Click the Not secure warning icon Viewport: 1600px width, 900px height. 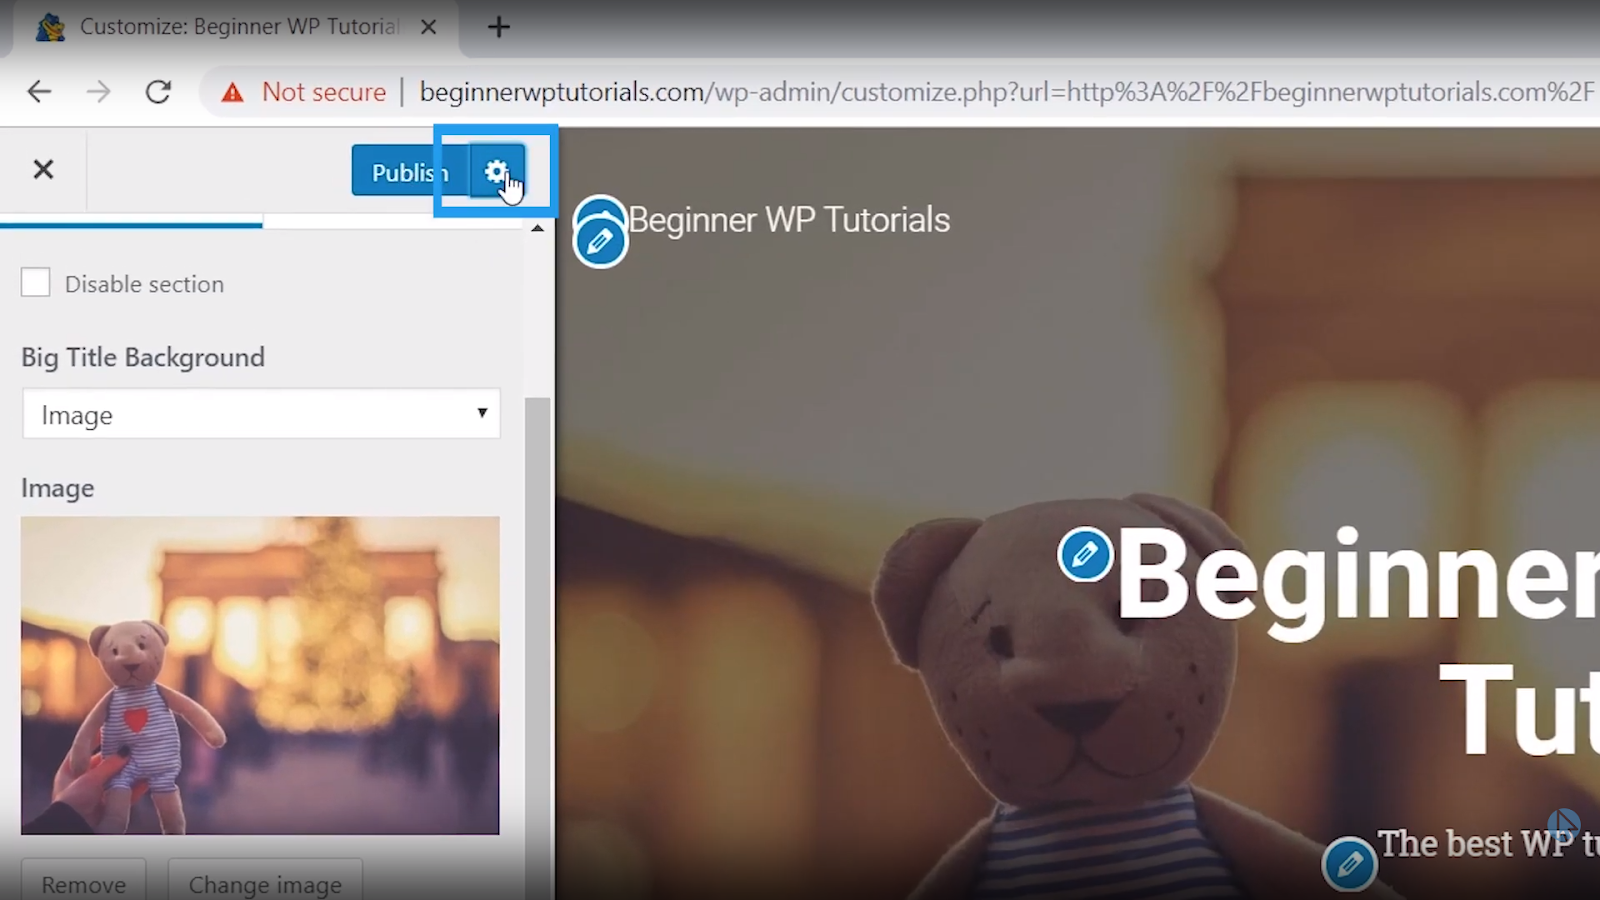(233, 93)
